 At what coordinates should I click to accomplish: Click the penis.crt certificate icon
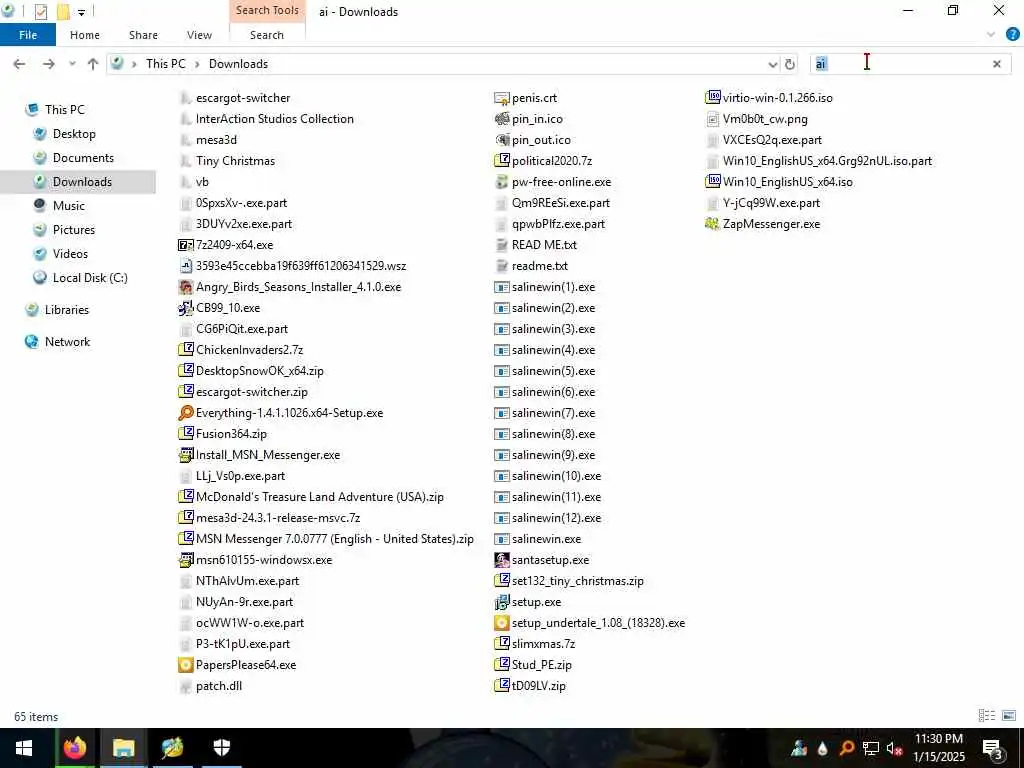click(502, 98)
